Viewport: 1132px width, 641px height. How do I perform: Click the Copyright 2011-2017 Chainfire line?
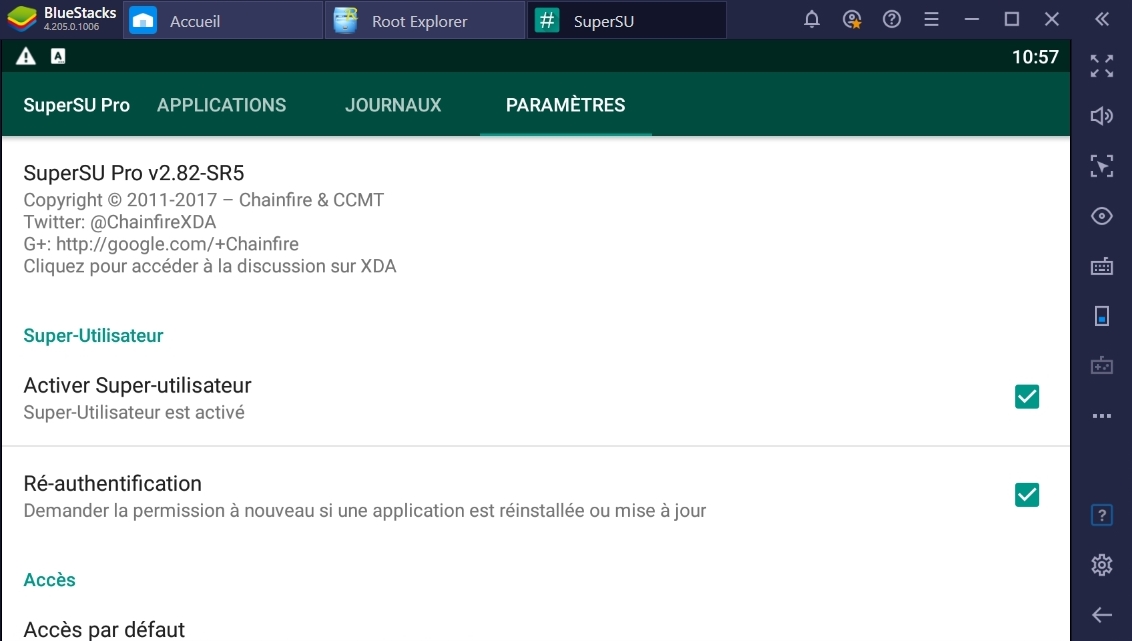204,200
